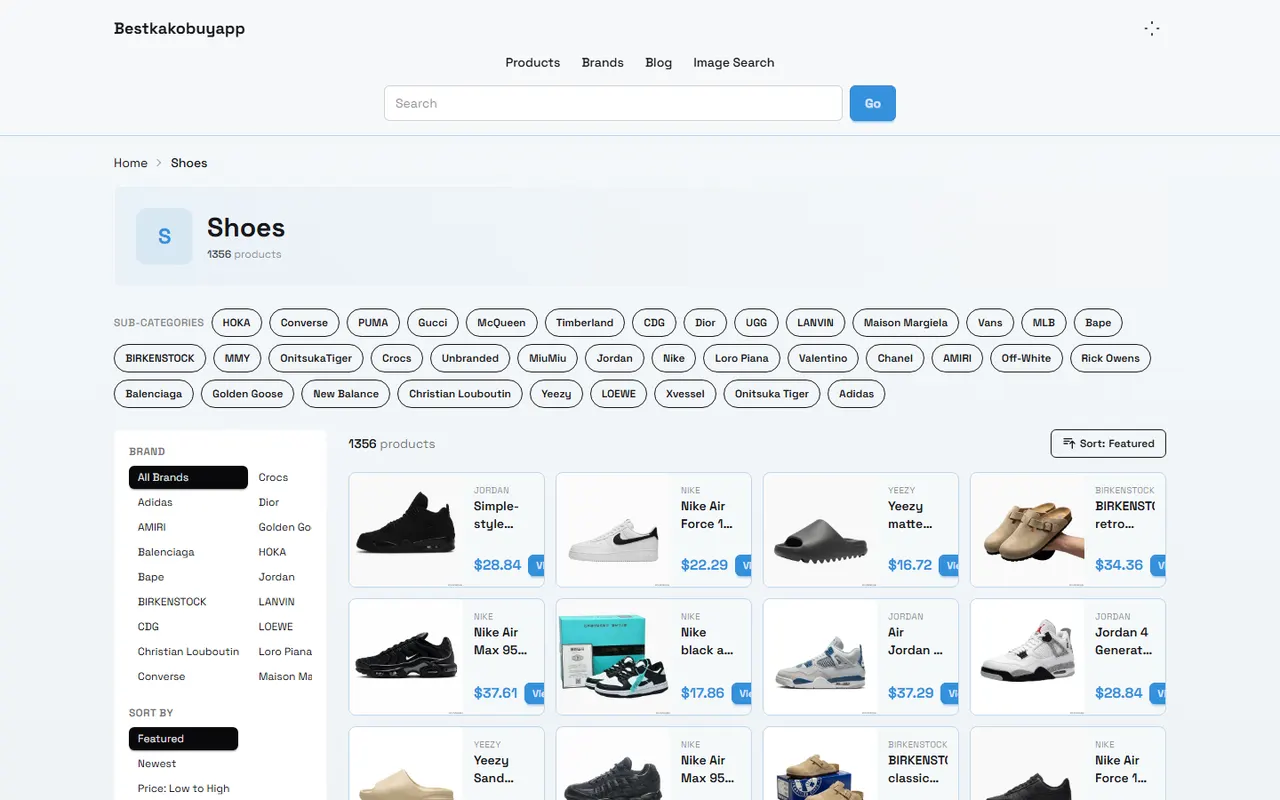Viewport: 1280px width, 800px height.
Task: Click the blue S category icon
Action: 164,236
